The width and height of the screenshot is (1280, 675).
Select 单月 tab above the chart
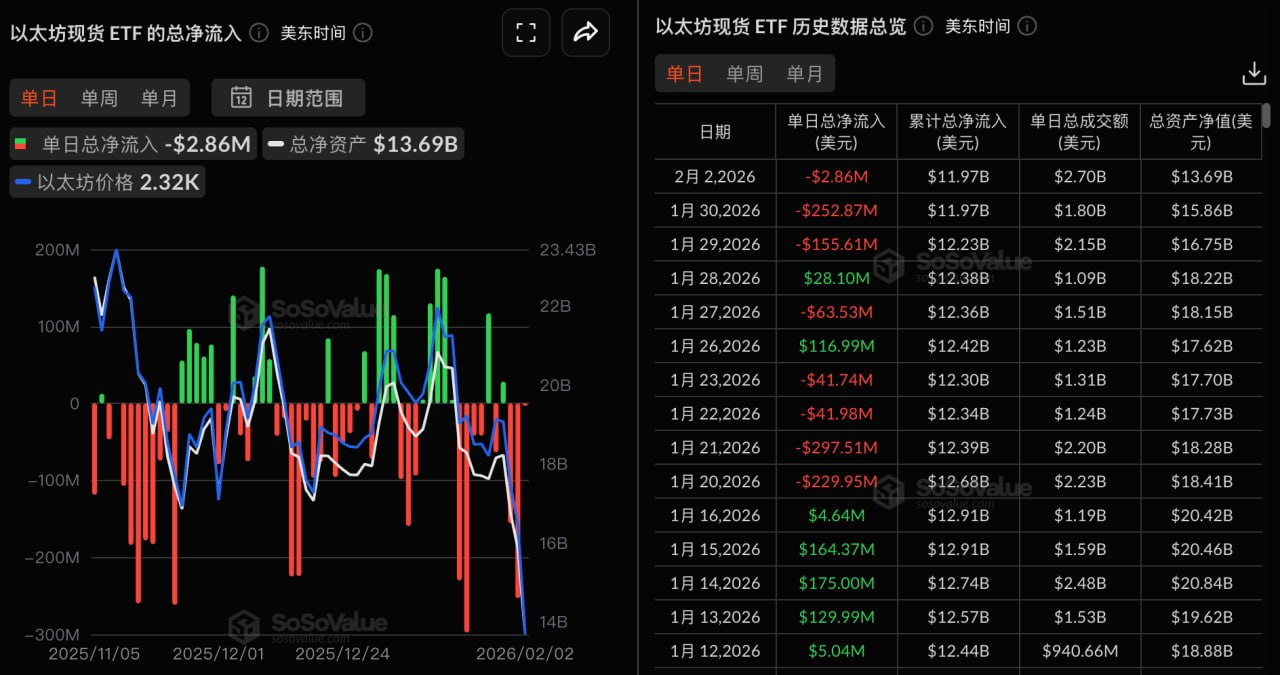159,98
